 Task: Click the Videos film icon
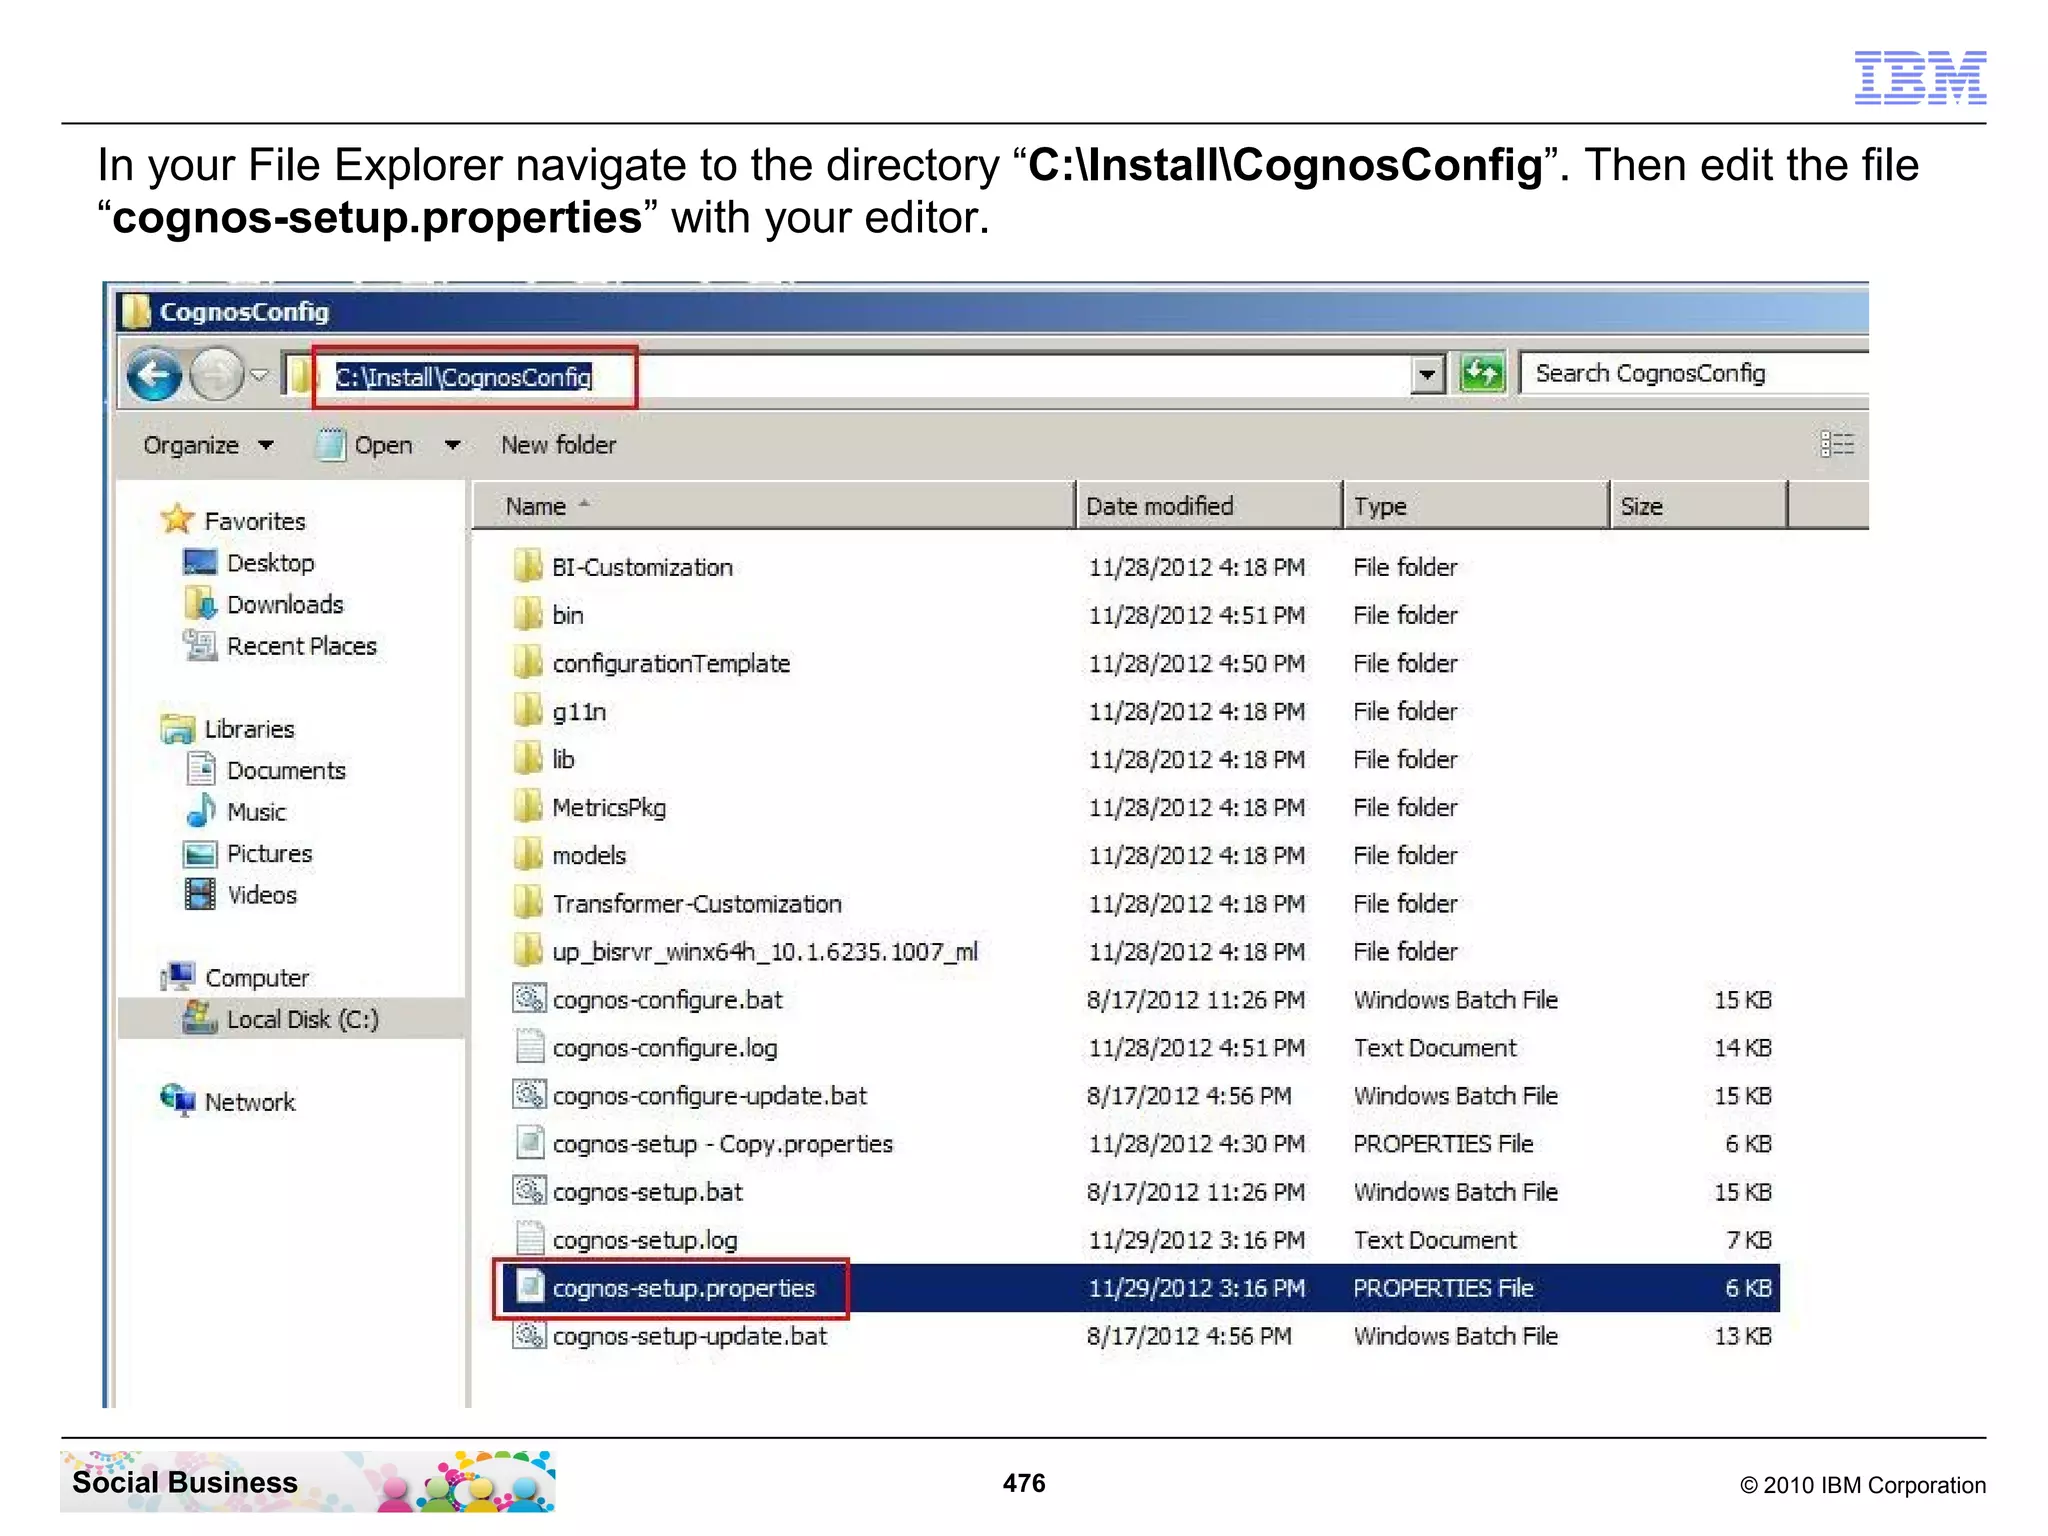pos(200,894)
